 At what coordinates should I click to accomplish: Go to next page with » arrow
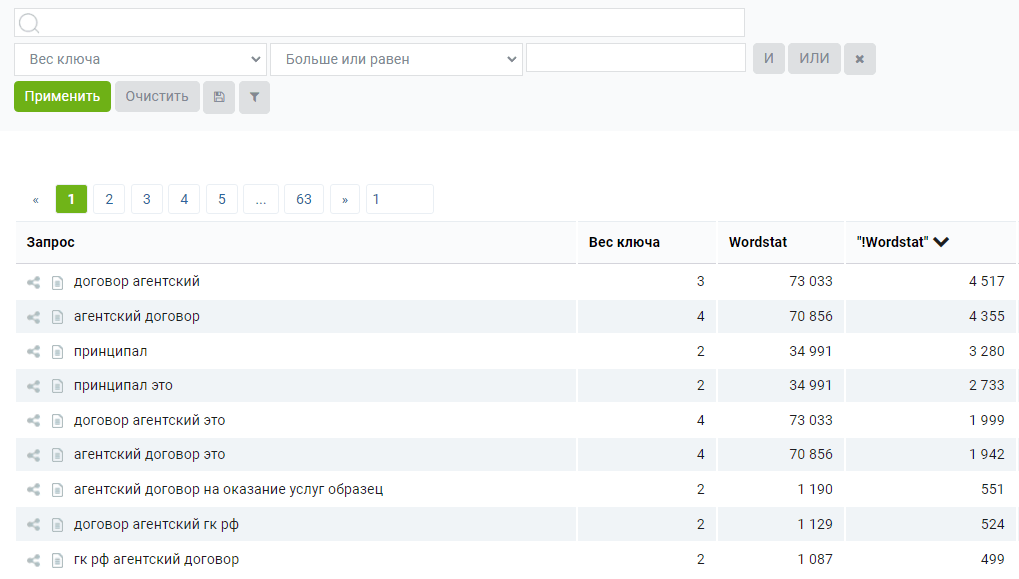click(x=345, y=199)
